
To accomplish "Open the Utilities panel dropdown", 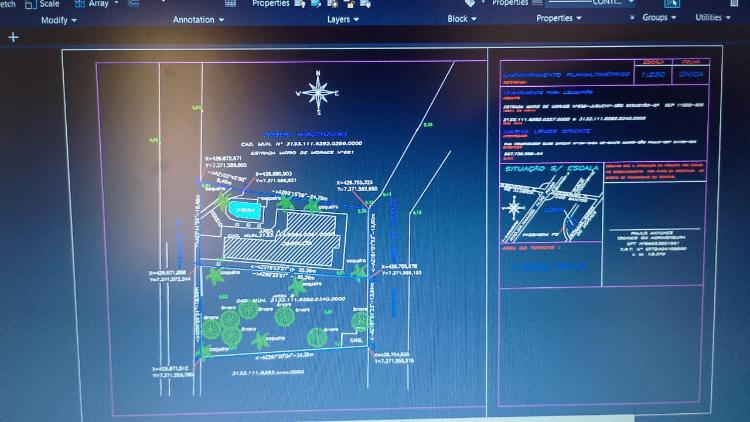I will (x=713, y=18).
